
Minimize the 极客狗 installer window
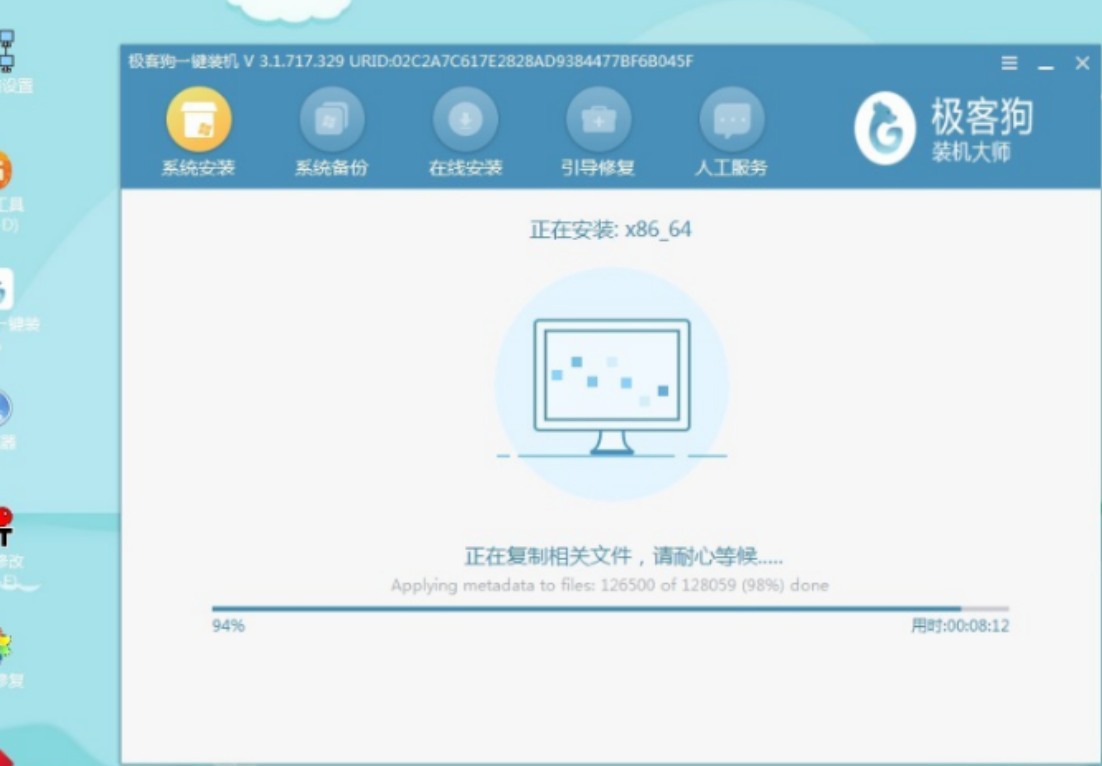click(x=1046, y=64)
